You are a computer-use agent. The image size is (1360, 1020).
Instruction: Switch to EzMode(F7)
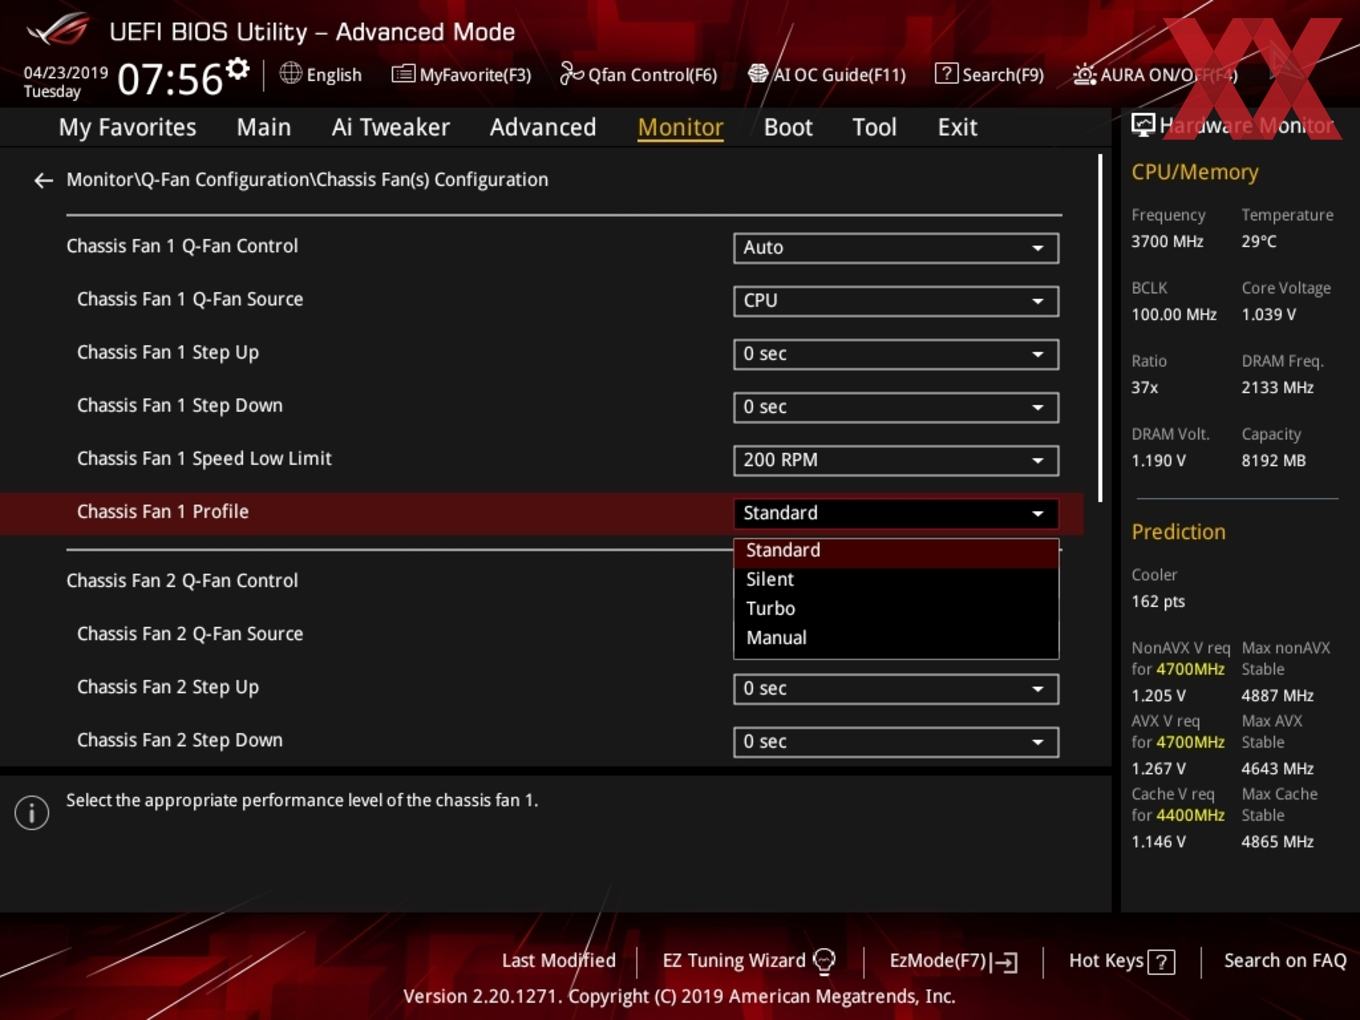pos(953,961)
